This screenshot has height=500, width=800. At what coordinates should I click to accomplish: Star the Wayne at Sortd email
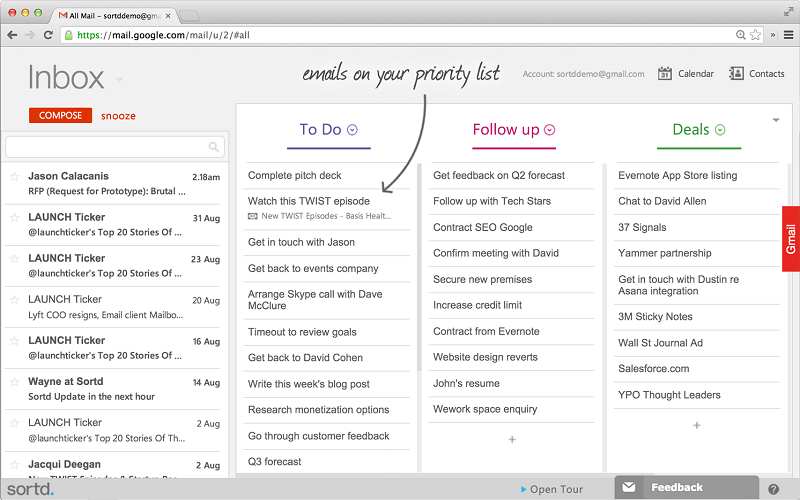pyautogui.click(x=15, y=382)
